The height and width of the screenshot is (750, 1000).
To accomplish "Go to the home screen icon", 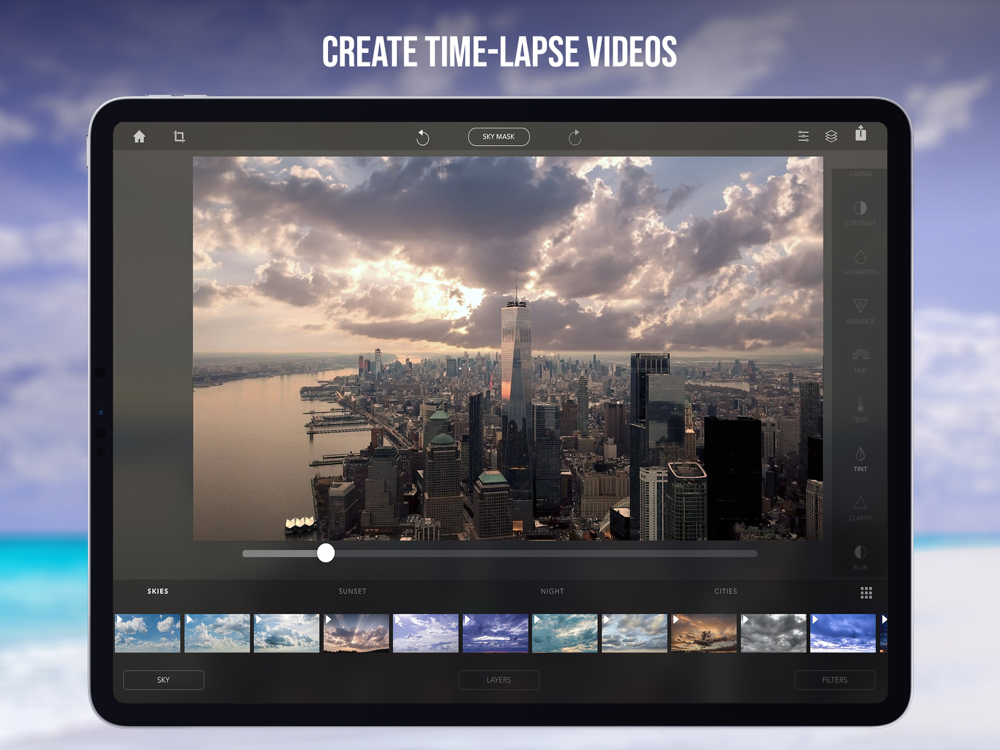I will coord(139,136).
